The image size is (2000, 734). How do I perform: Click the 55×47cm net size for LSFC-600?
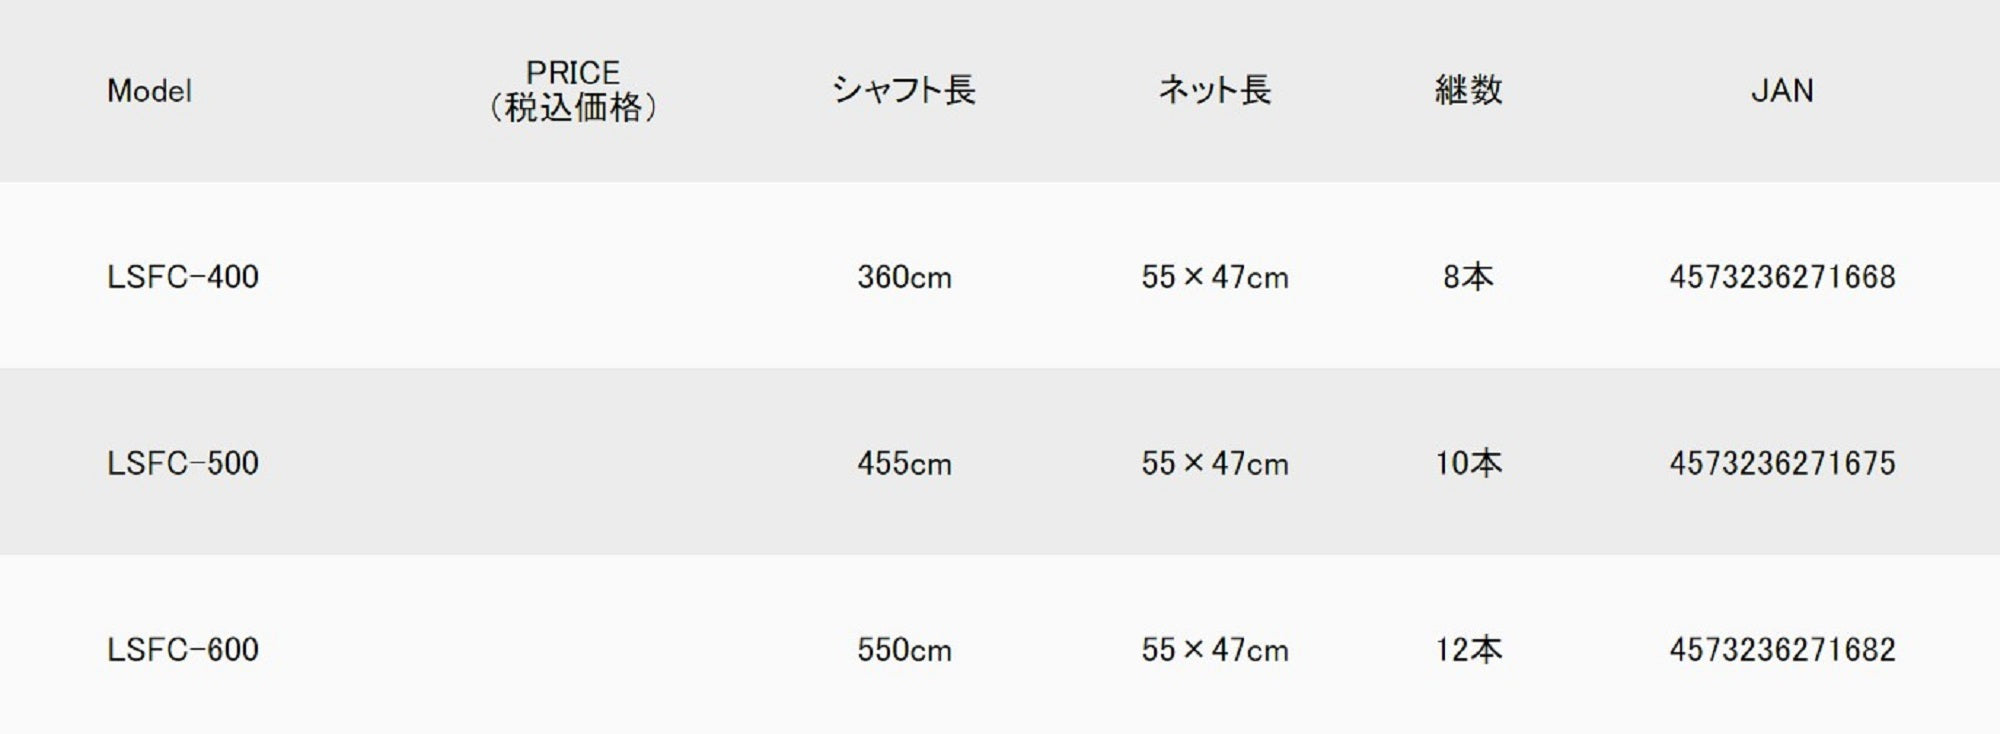click(1214, 650)
